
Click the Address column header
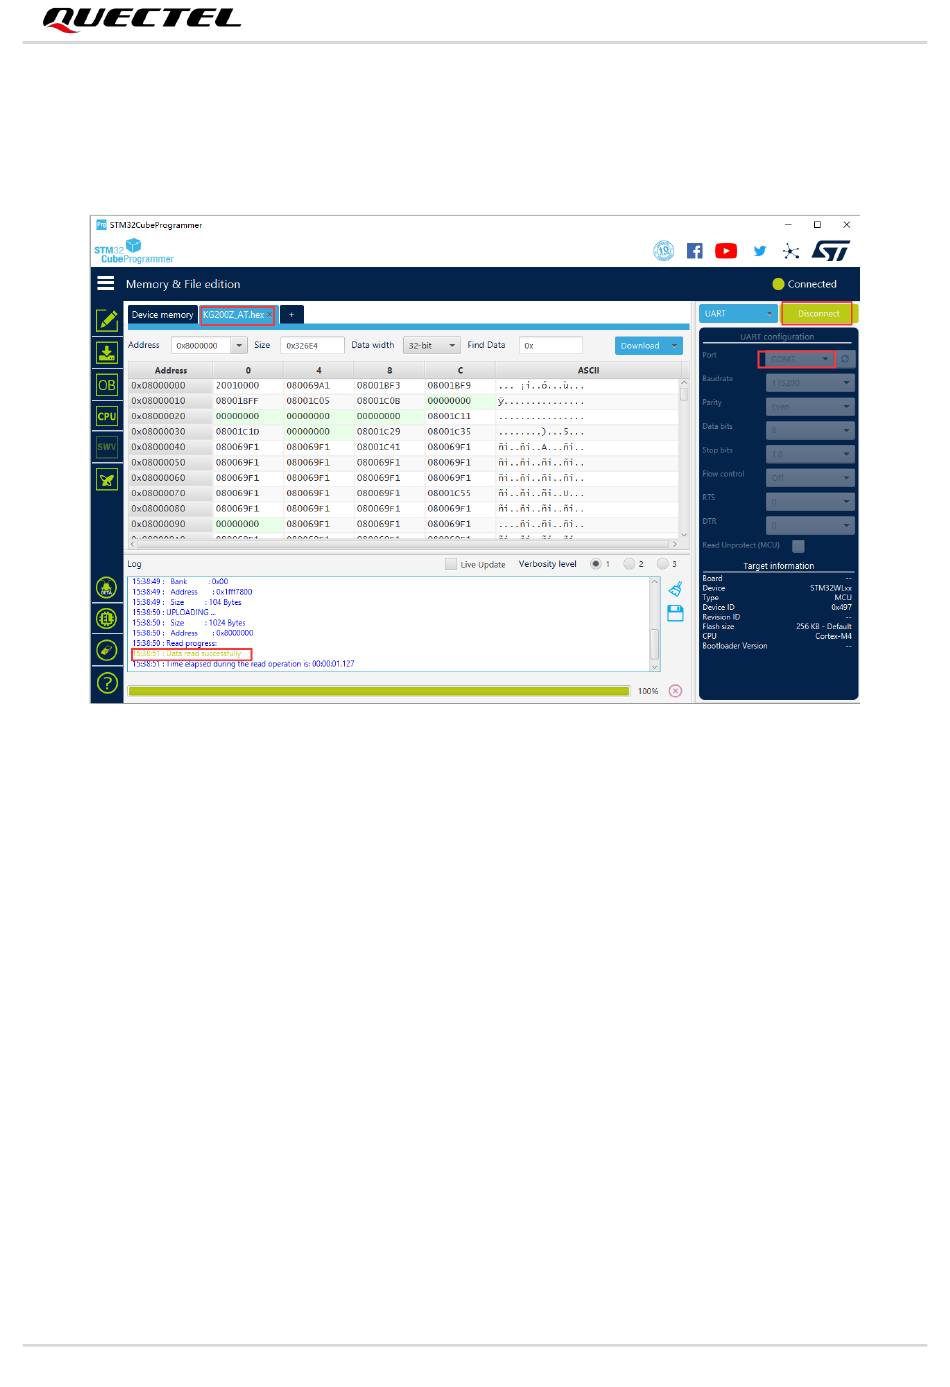point(170,370)
